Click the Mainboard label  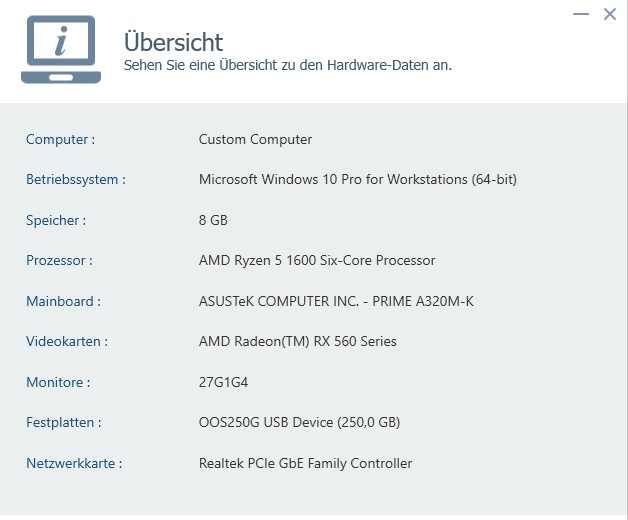click(63, 301)
